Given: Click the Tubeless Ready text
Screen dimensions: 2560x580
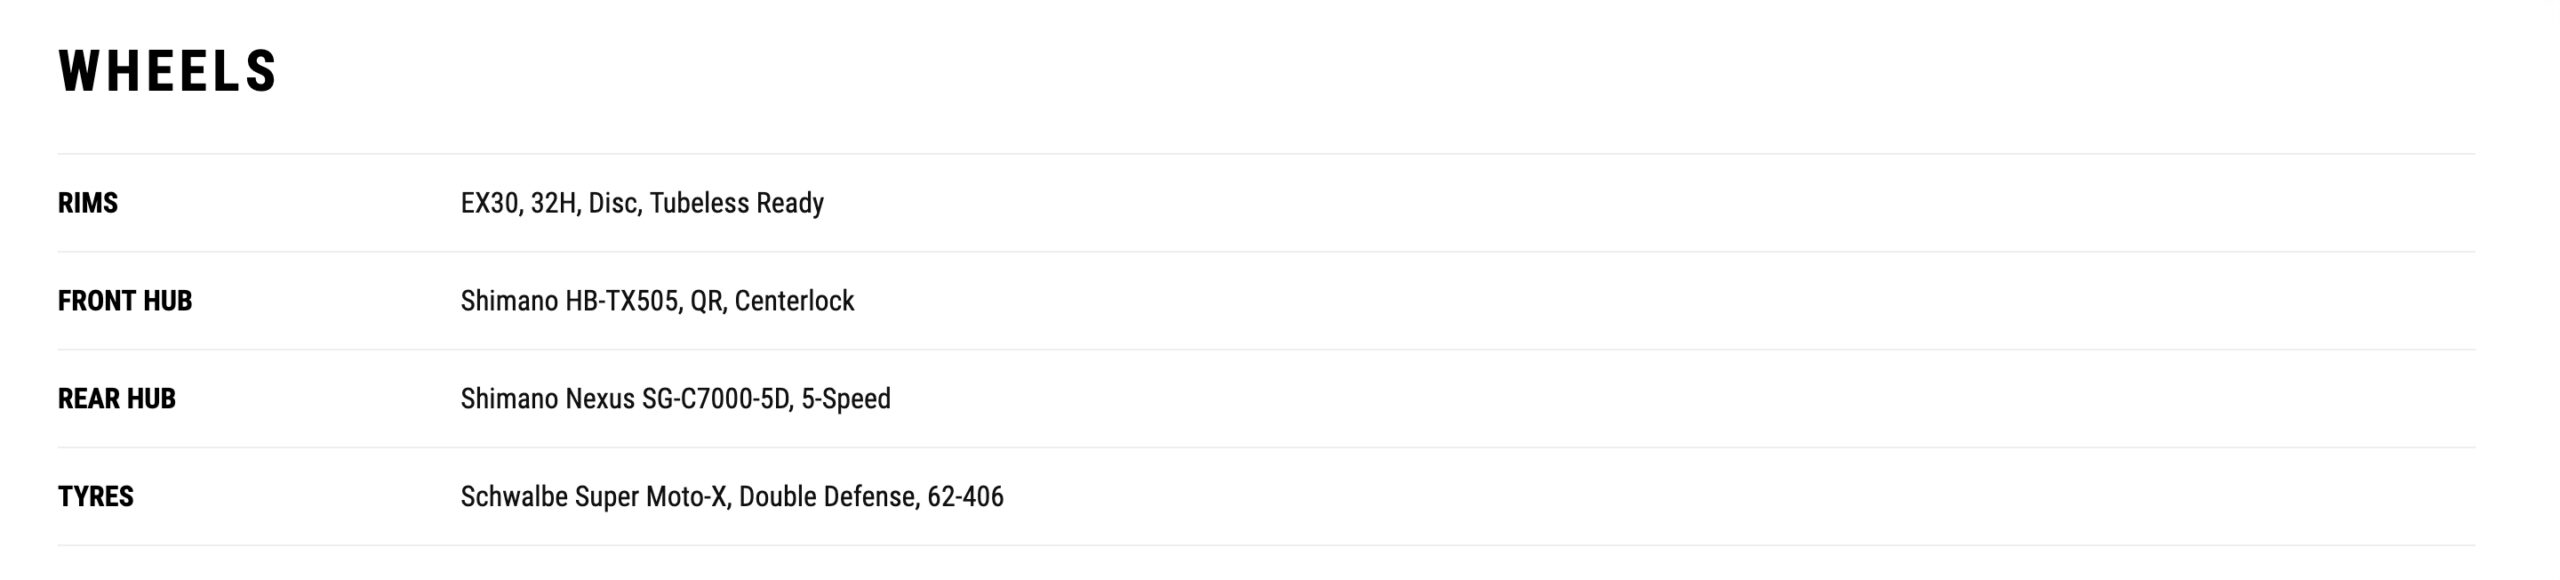Looking at the screenshot, I should pyautogui.click(x=736, y=203).
